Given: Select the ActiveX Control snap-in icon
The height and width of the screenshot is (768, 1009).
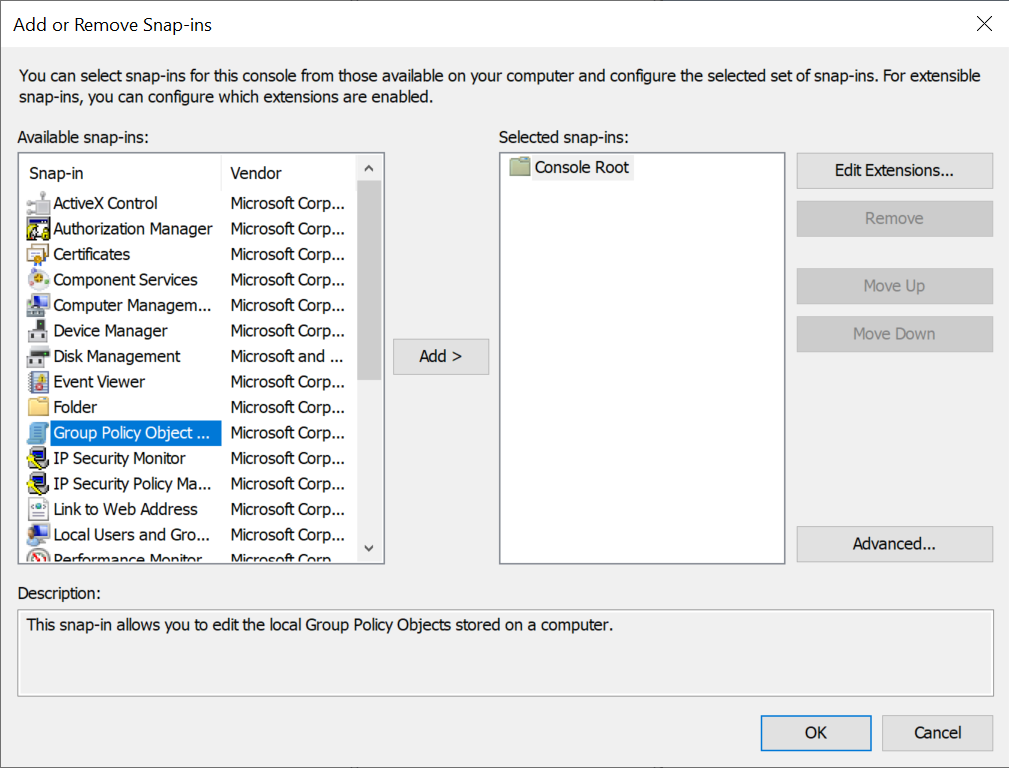Looking at the screenshot, I should coord(38,203).
